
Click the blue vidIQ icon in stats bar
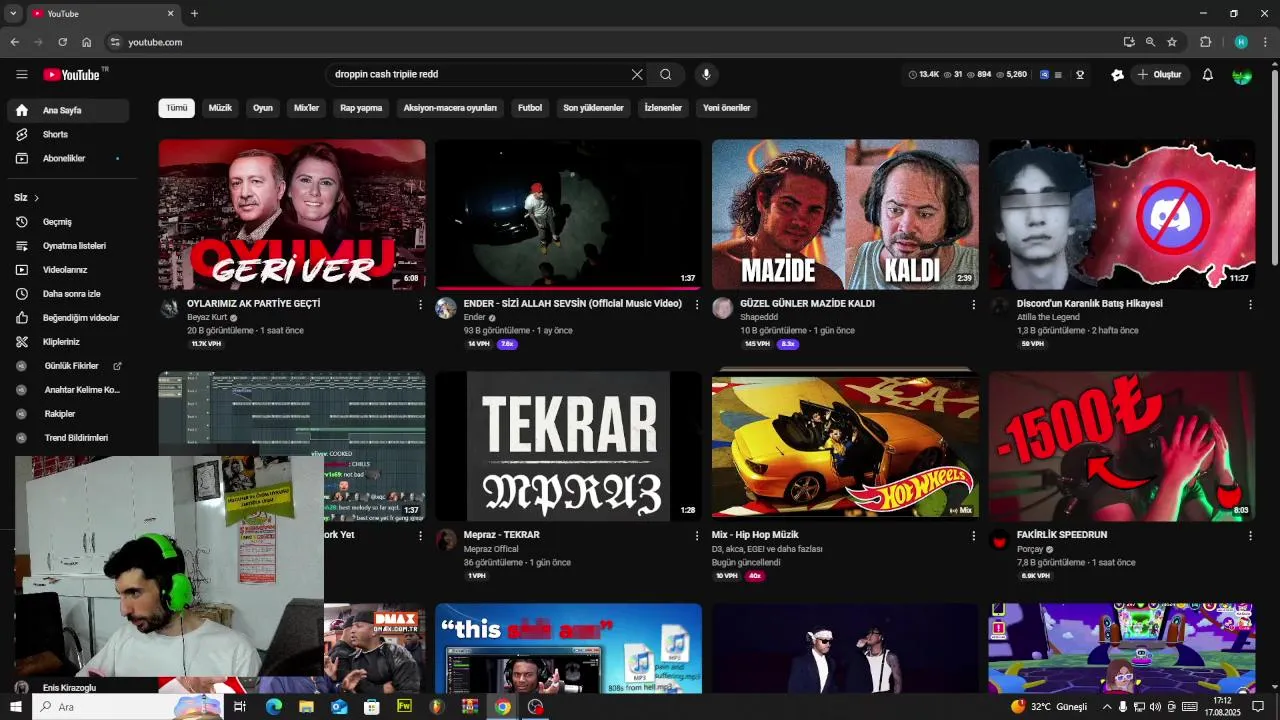pos(1045,75)
